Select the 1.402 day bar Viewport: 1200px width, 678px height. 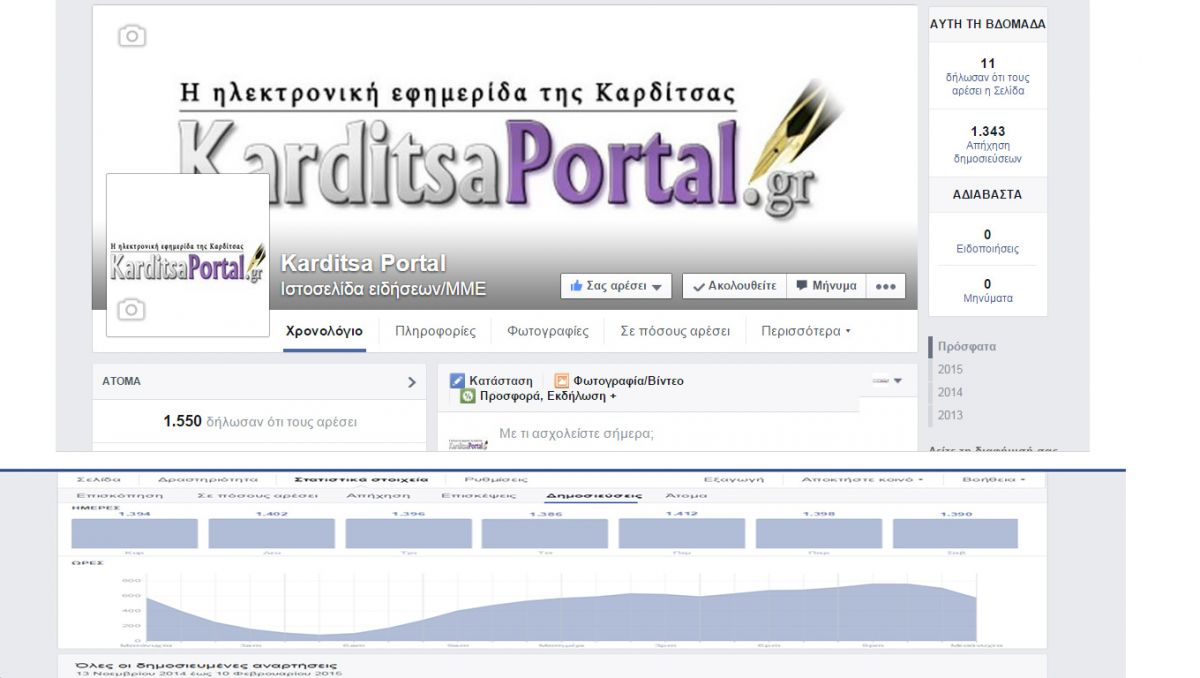271,533
